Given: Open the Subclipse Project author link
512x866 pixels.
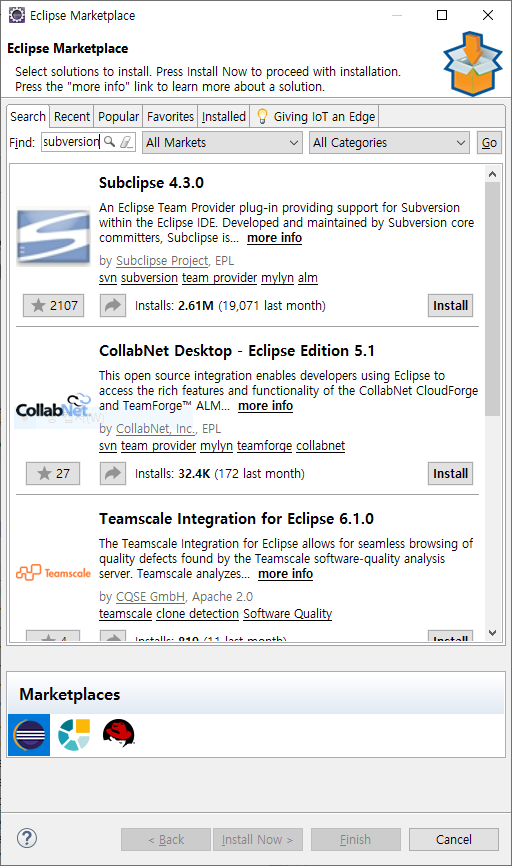Looking at the screenshot, I should click(x=162, y=261).
